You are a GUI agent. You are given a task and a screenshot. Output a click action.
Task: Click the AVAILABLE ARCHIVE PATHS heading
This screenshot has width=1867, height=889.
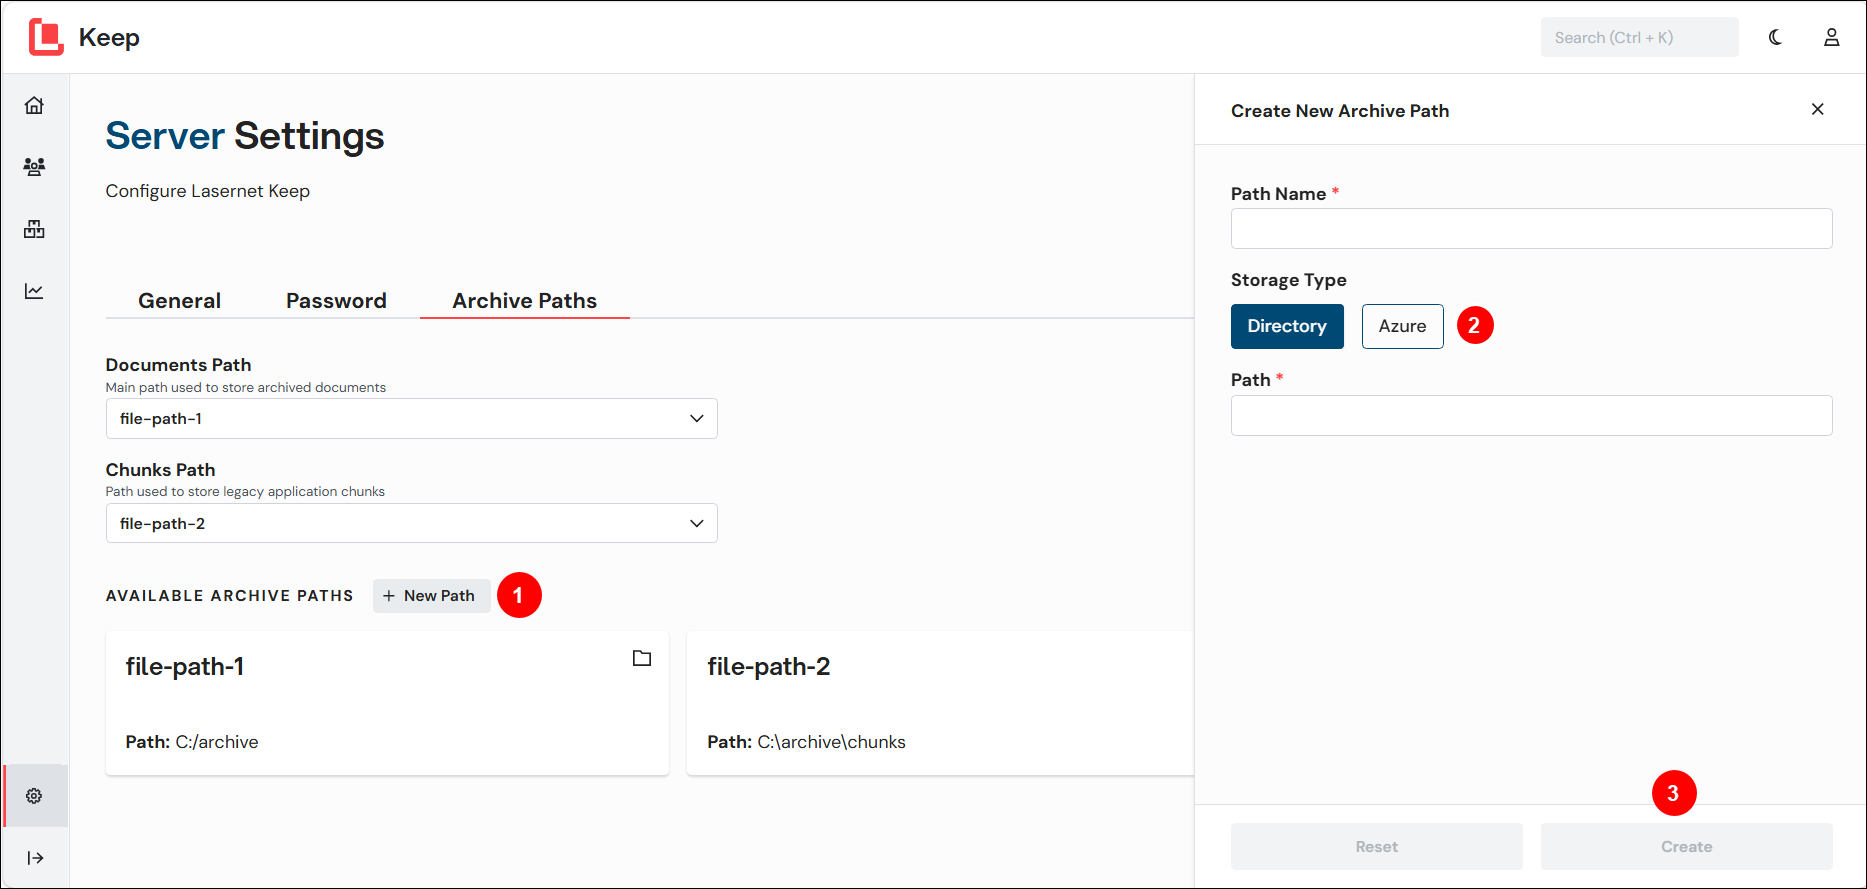(x=230, y=596)
